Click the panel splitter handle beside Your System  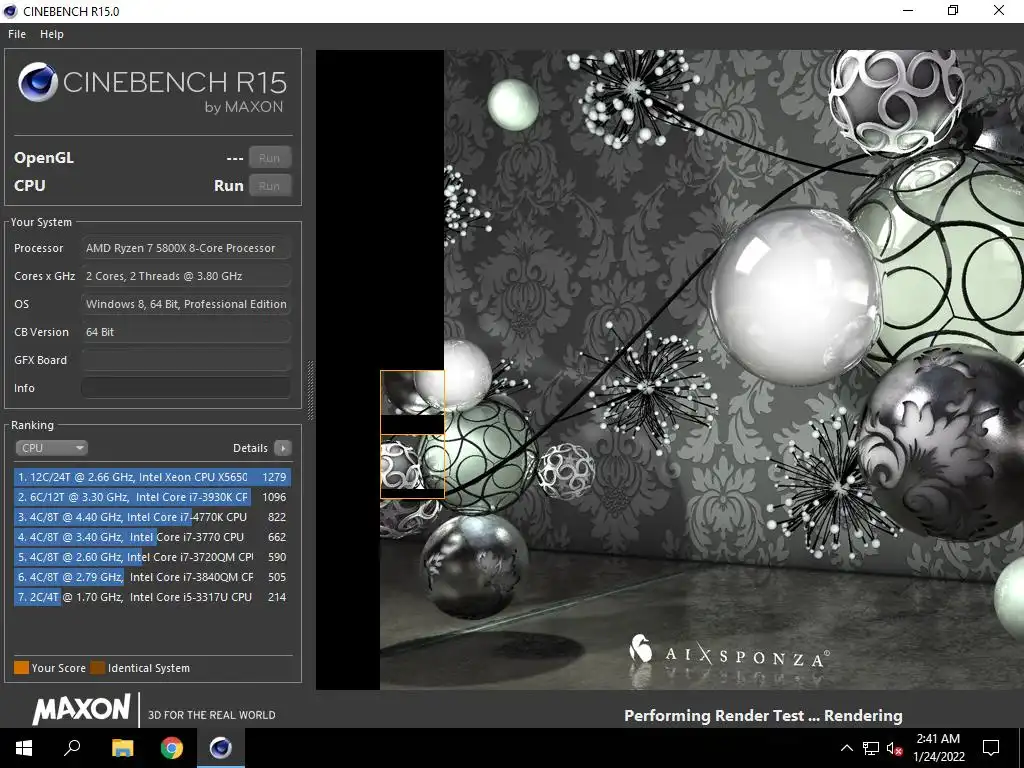[x=310, y=389]
